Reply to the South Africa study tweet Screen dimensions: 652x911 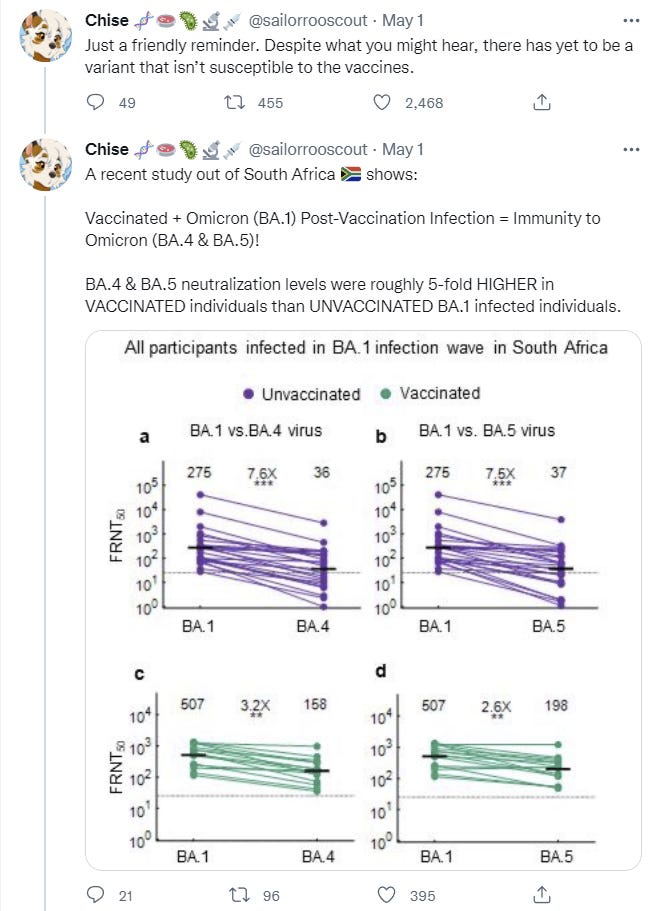[96, 895]
